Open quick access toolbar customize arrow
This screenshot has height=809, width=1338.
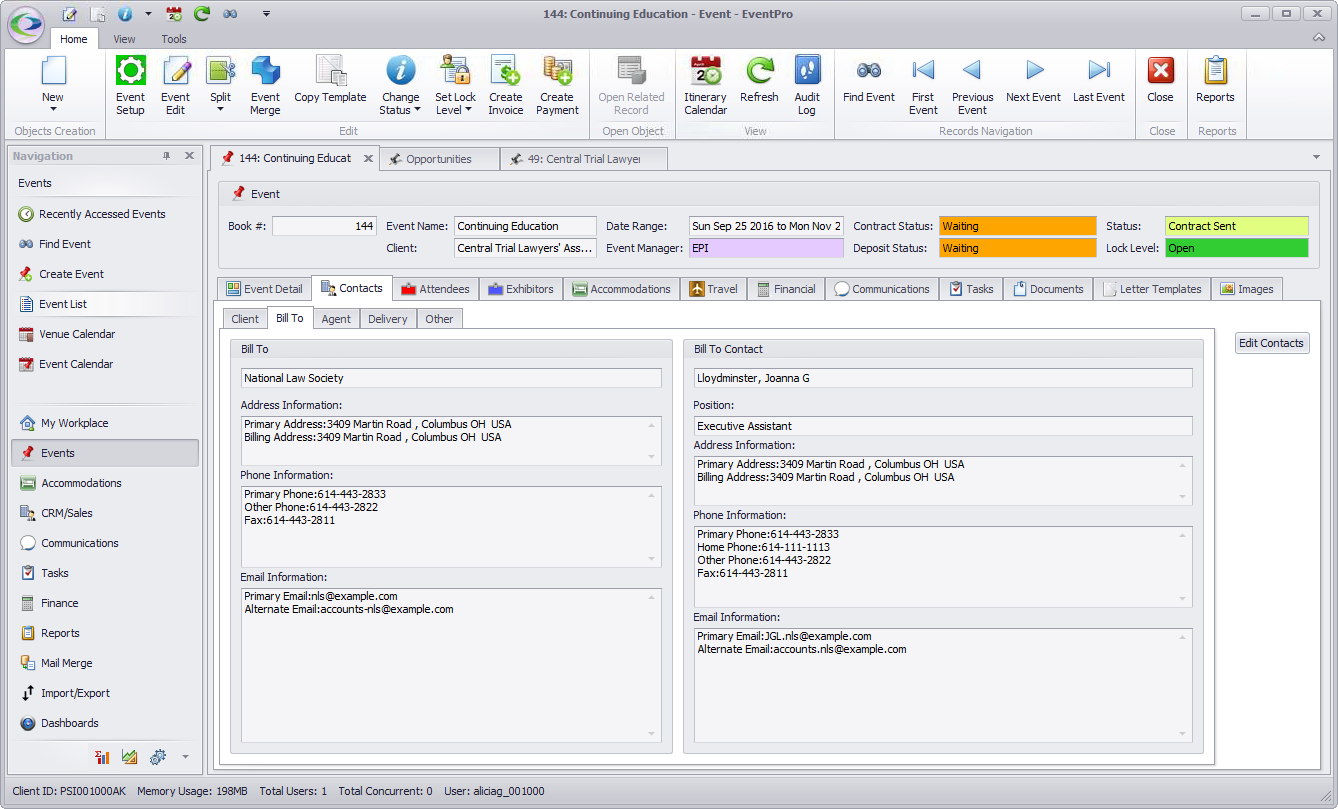266,14
